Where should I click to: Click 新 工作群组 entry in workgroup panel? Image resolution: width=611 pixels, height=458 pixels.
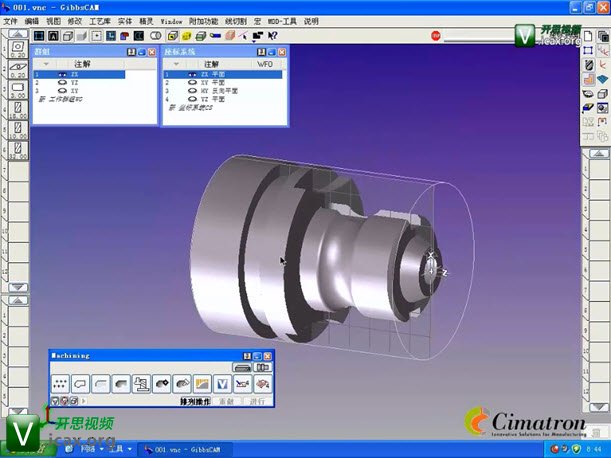[61, 99]
